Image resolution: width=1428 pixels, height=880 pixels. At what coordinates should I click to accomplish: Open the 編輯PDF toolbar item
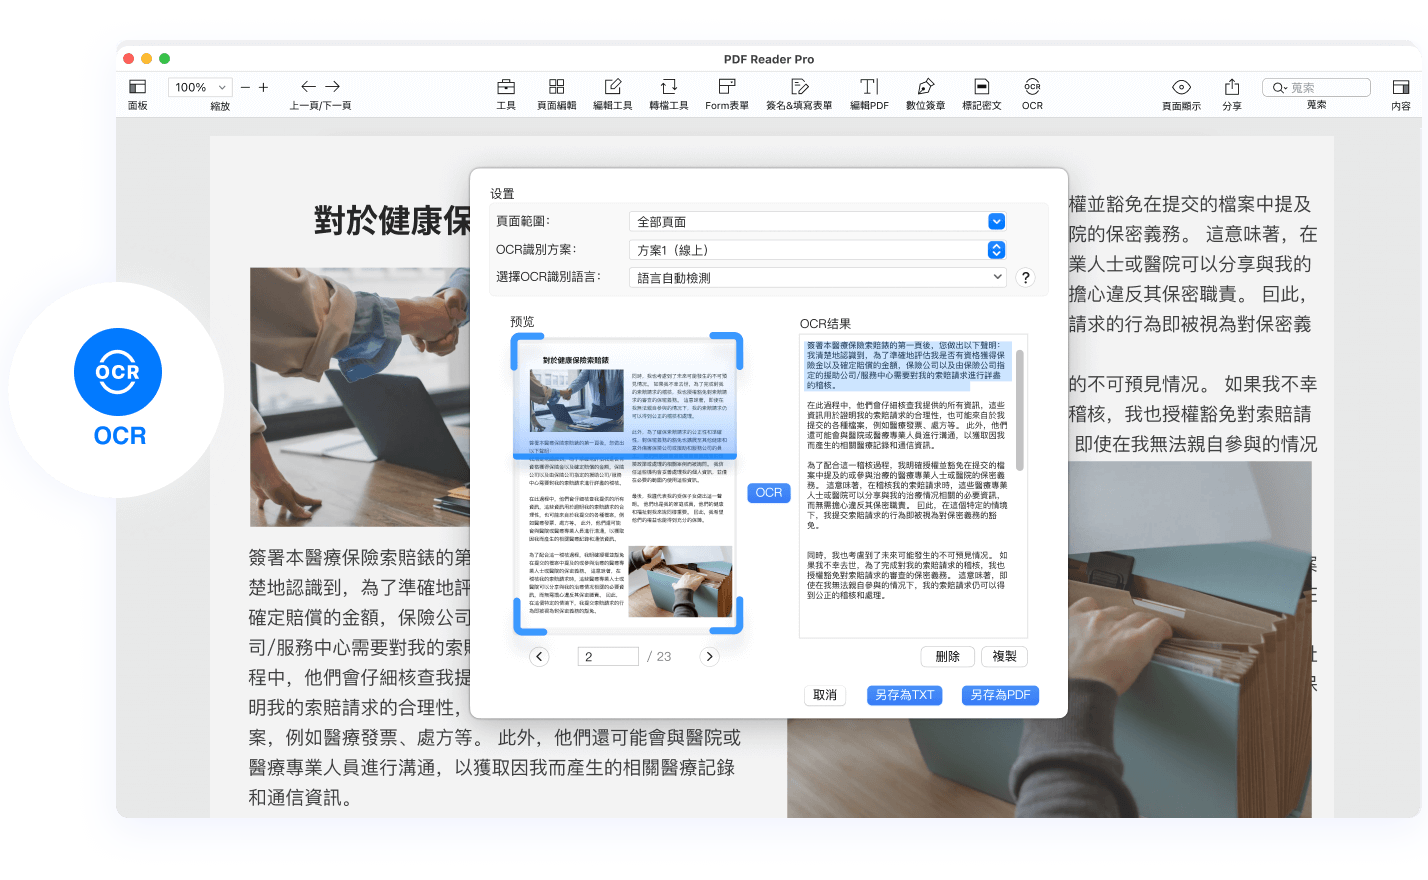tap(869, 88)
